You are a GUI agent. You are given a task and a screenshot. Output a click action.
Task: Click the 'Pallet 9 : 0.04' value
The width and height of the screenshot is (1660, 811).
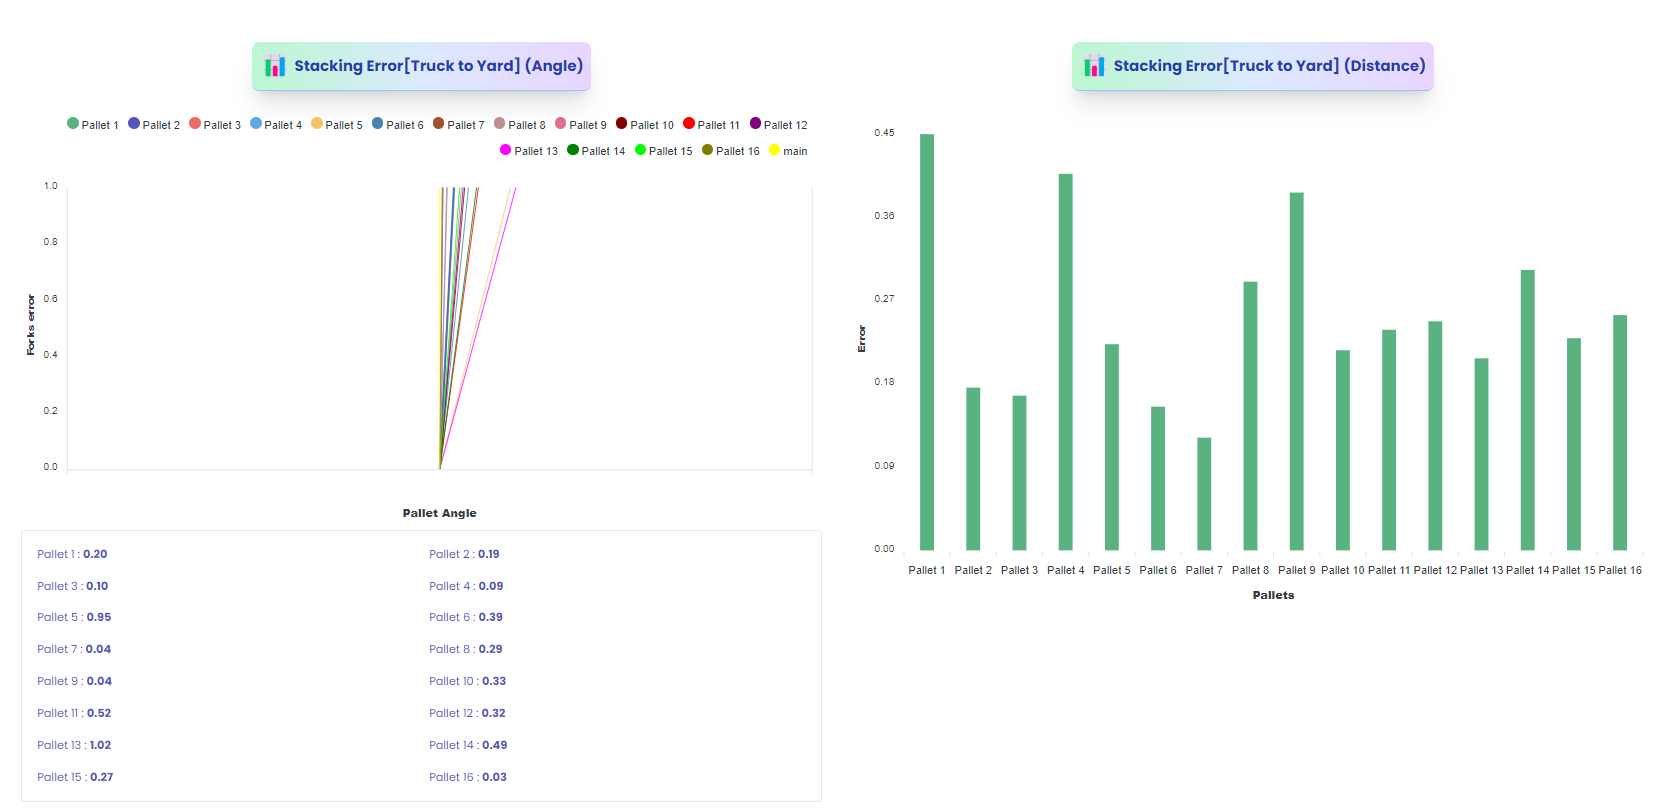75,681
